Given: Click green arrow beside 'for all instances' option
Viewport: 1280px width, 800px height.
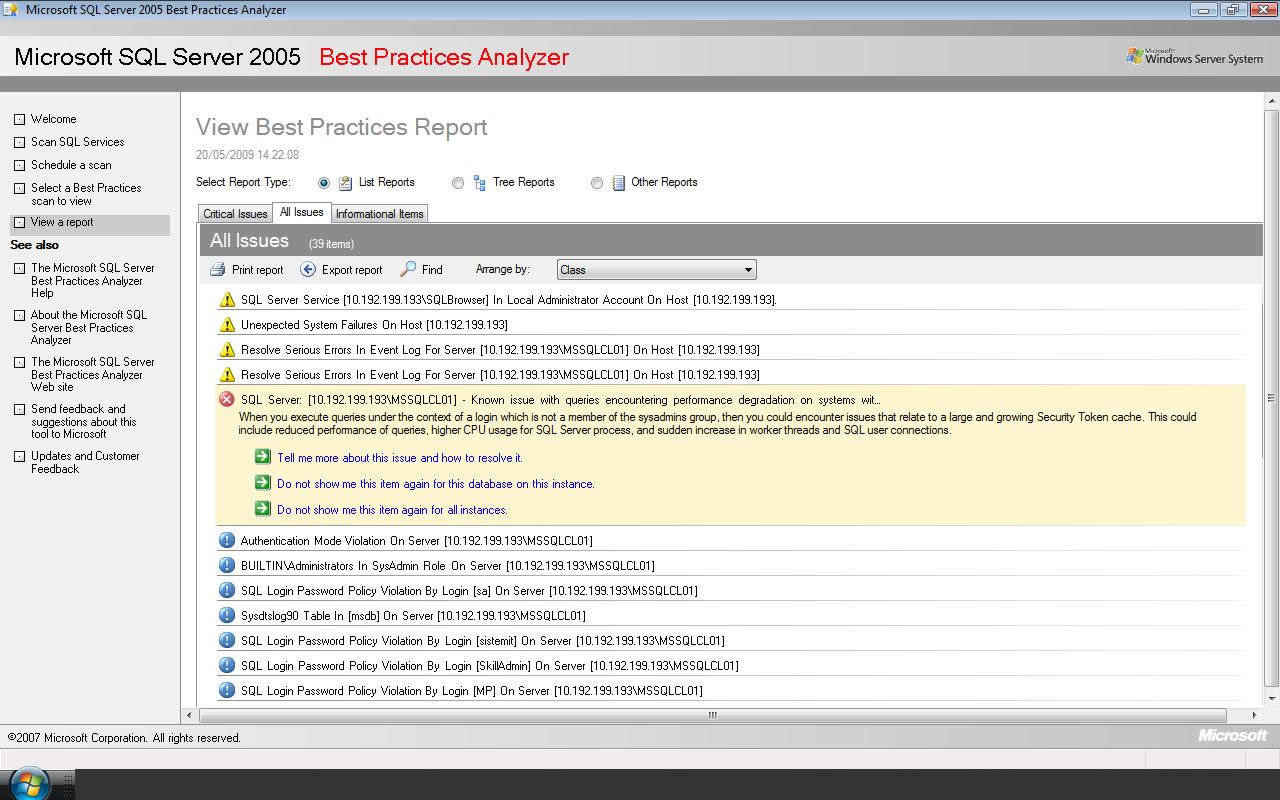Looking at the screenshot, I should click(262, 508).
